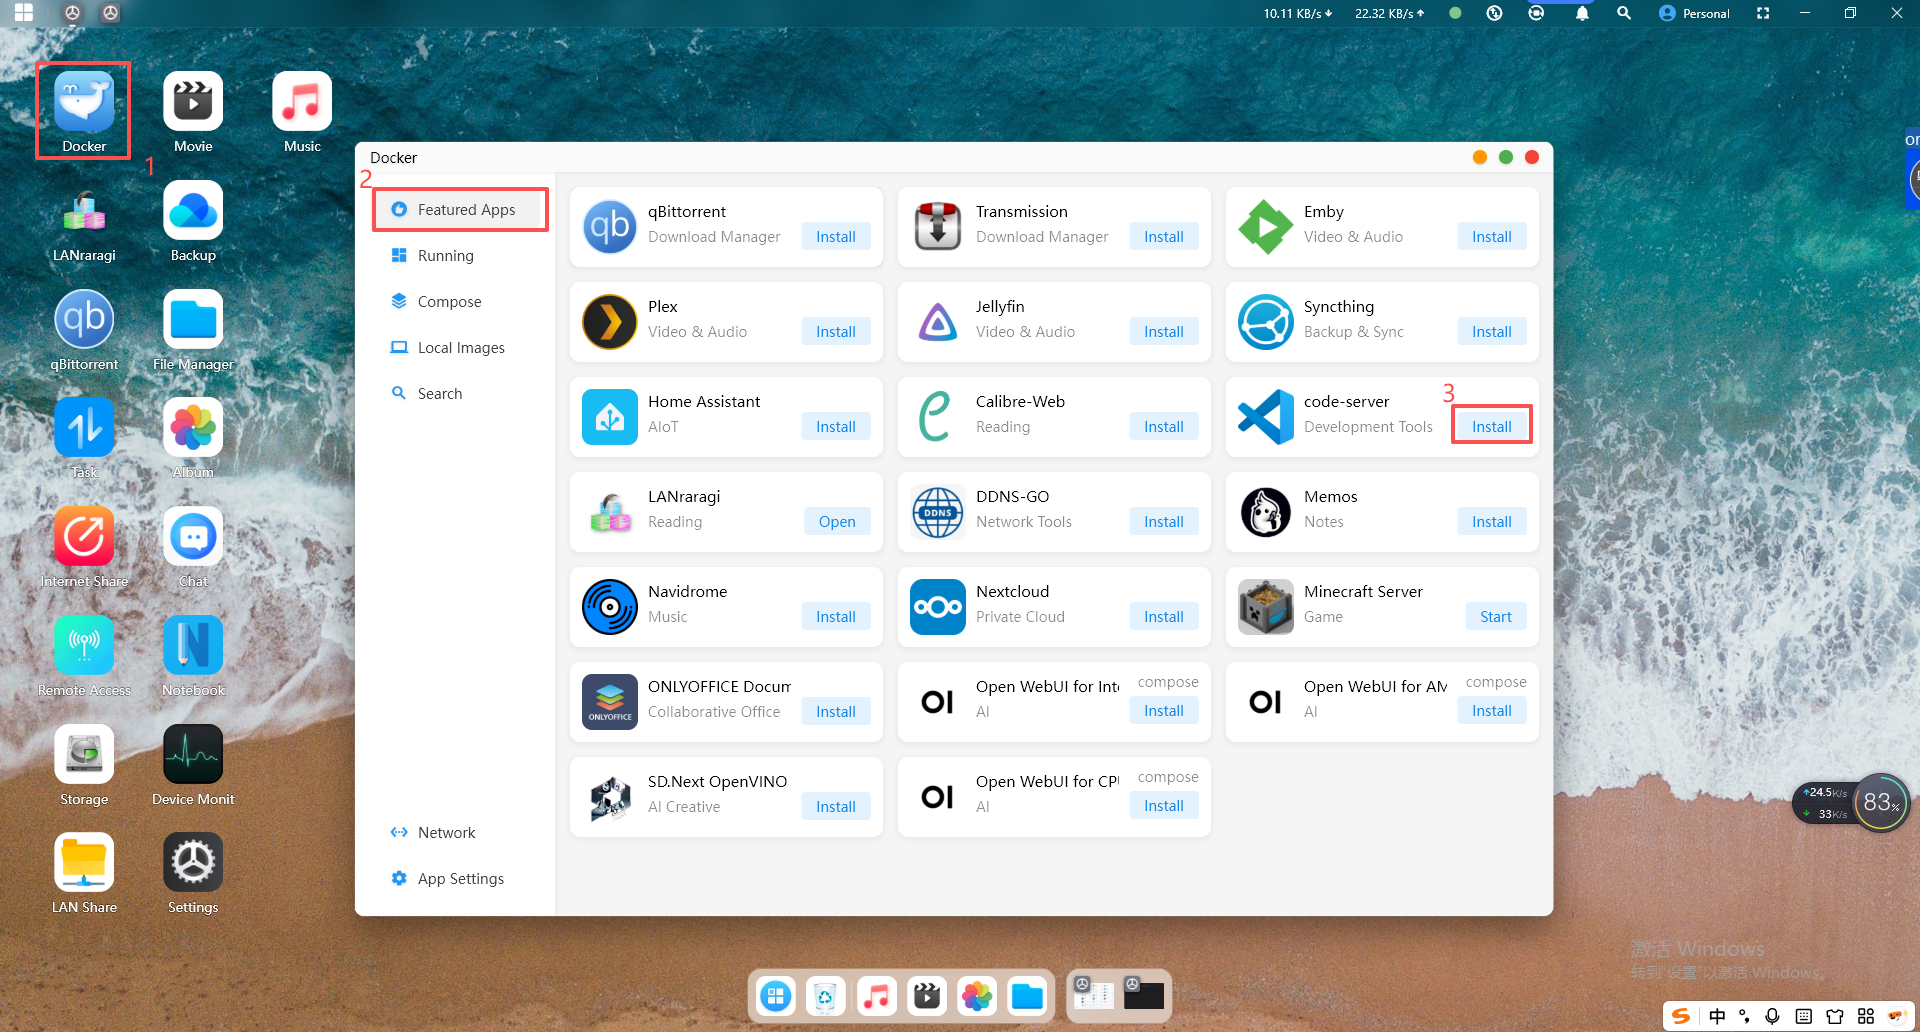Click the network speed usage widget
Viewport: 1920px width, 1032px height.
click(x=1852, y=803)
